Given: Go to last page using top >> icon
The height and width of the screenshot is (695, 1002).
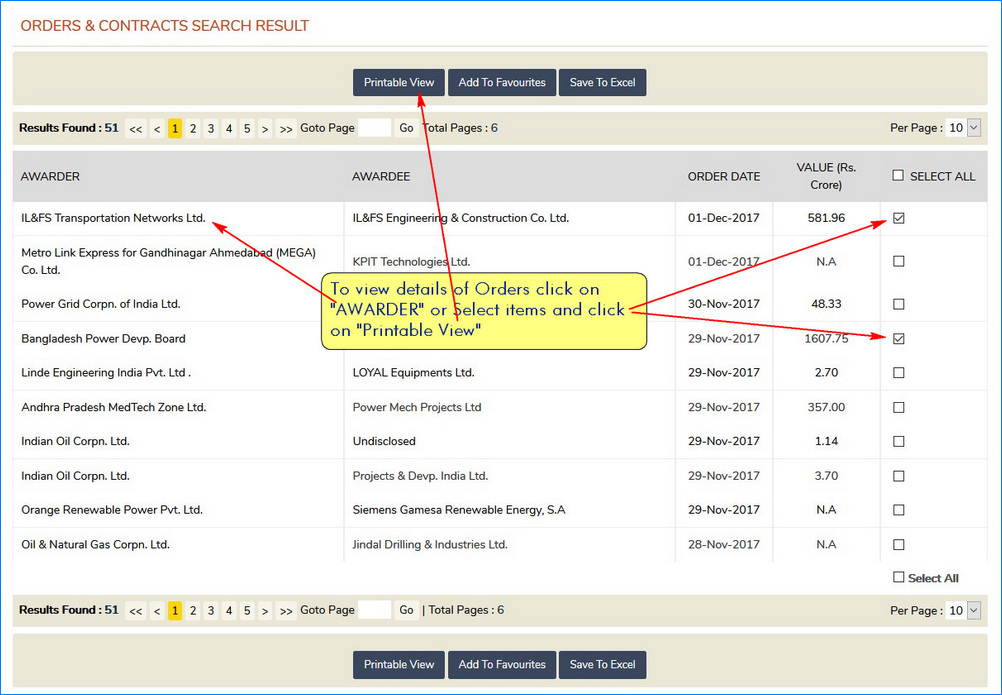Looking at the screenshot, I should coord(286,129).
